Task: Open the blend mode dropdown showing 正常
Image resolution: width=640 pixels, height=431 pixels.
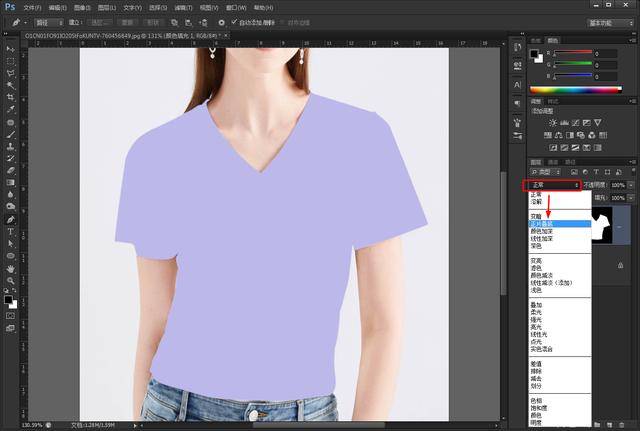Action: coord(553,185)
